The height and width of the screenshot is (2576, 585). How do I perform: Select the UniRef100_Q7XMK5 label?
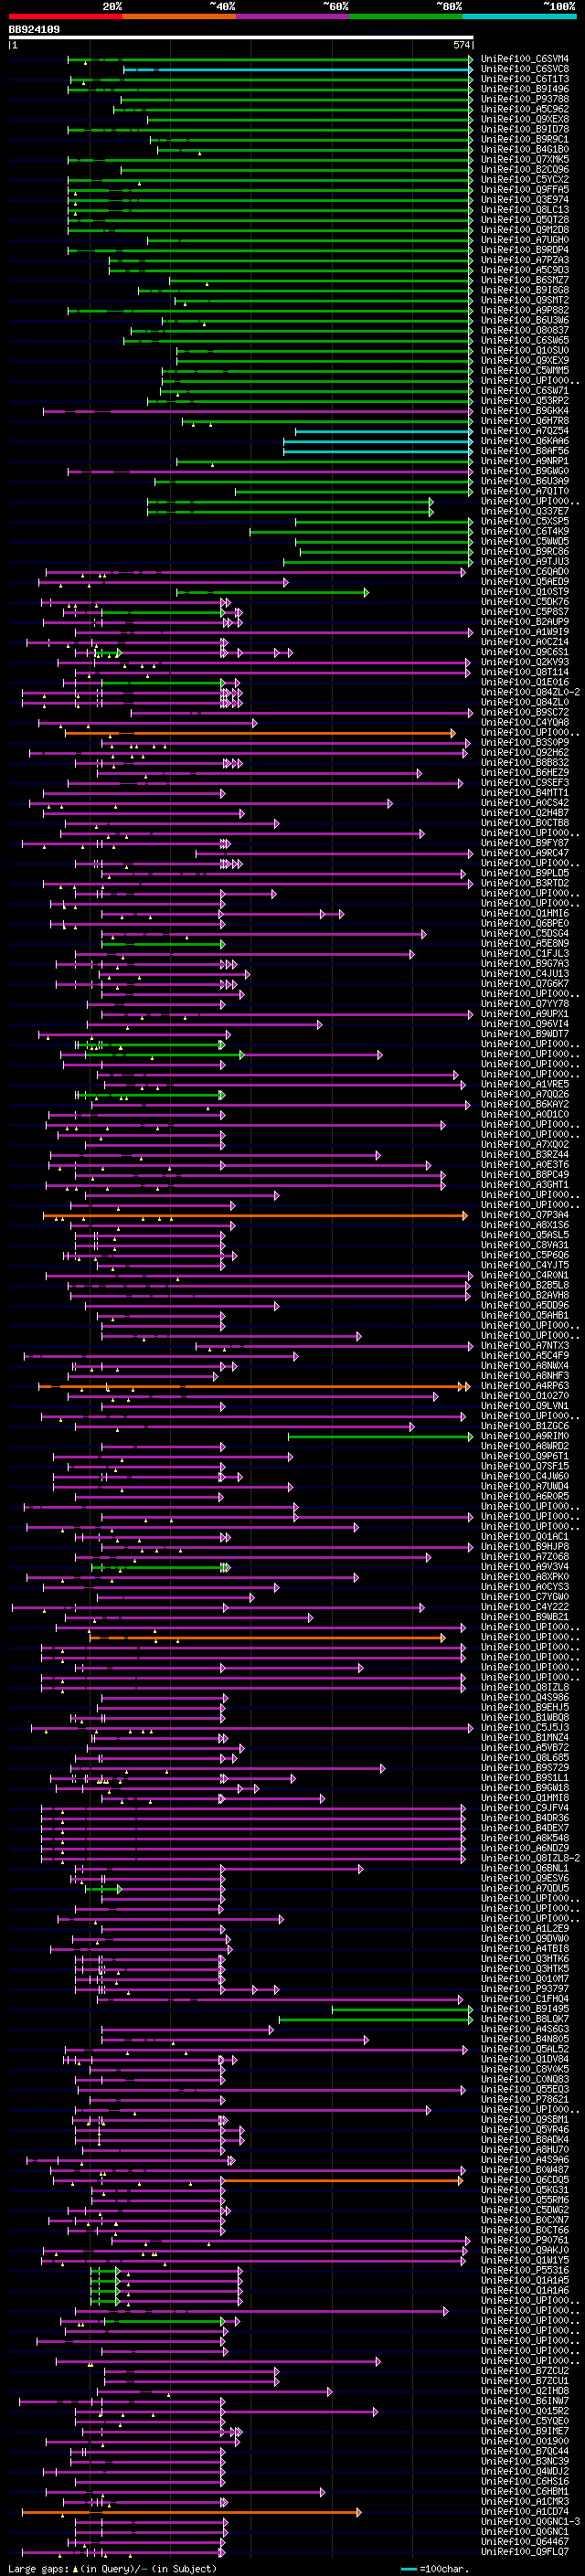click(x=525, y=159)
